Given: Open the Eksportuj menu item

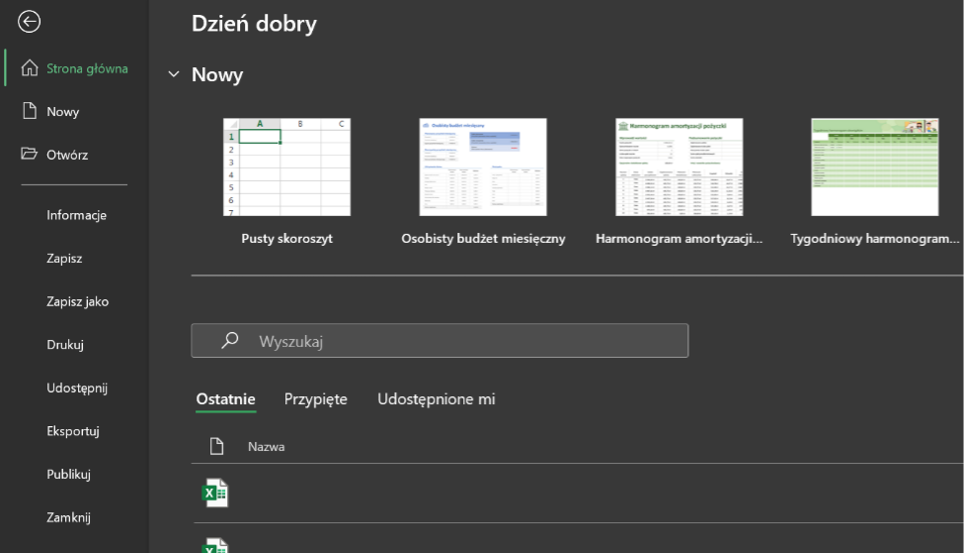Looking at the screenshot, I should [x=72, y=431].
